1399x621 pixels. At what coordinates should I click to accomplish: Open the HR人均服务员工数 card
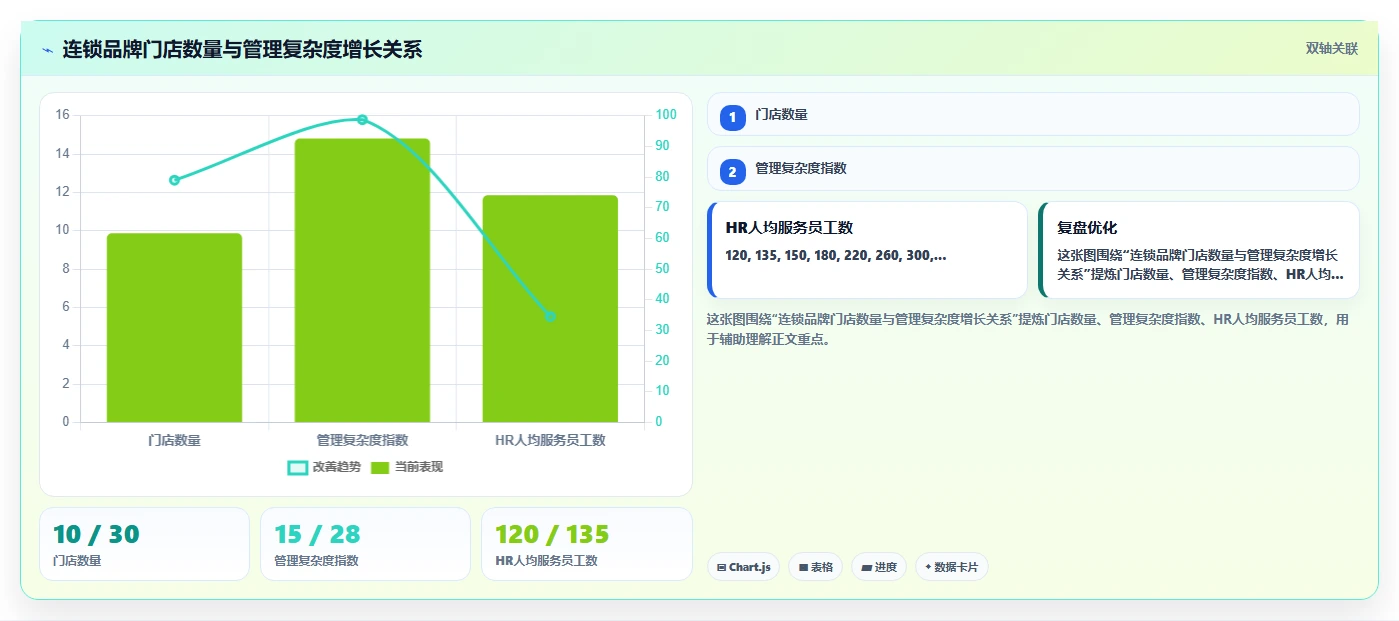coord(867,250)
